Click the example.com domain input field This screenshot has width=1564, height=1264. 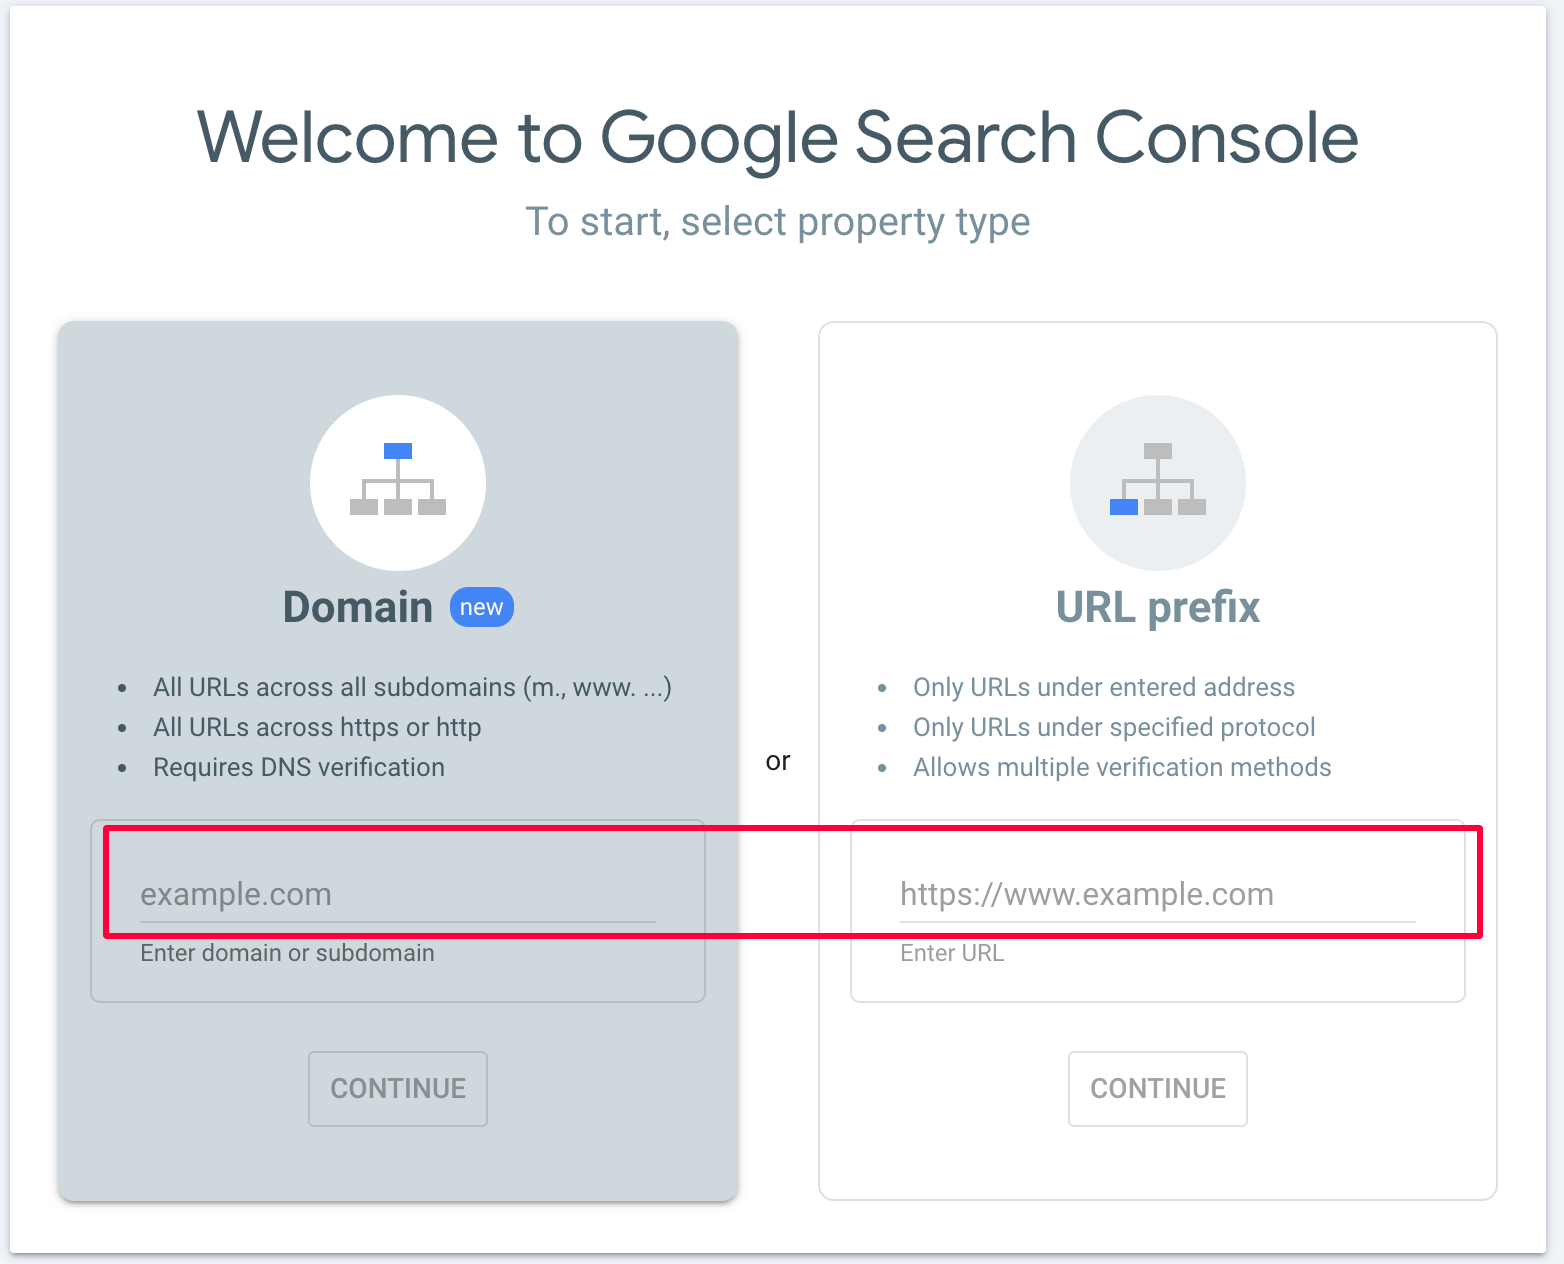397,894
